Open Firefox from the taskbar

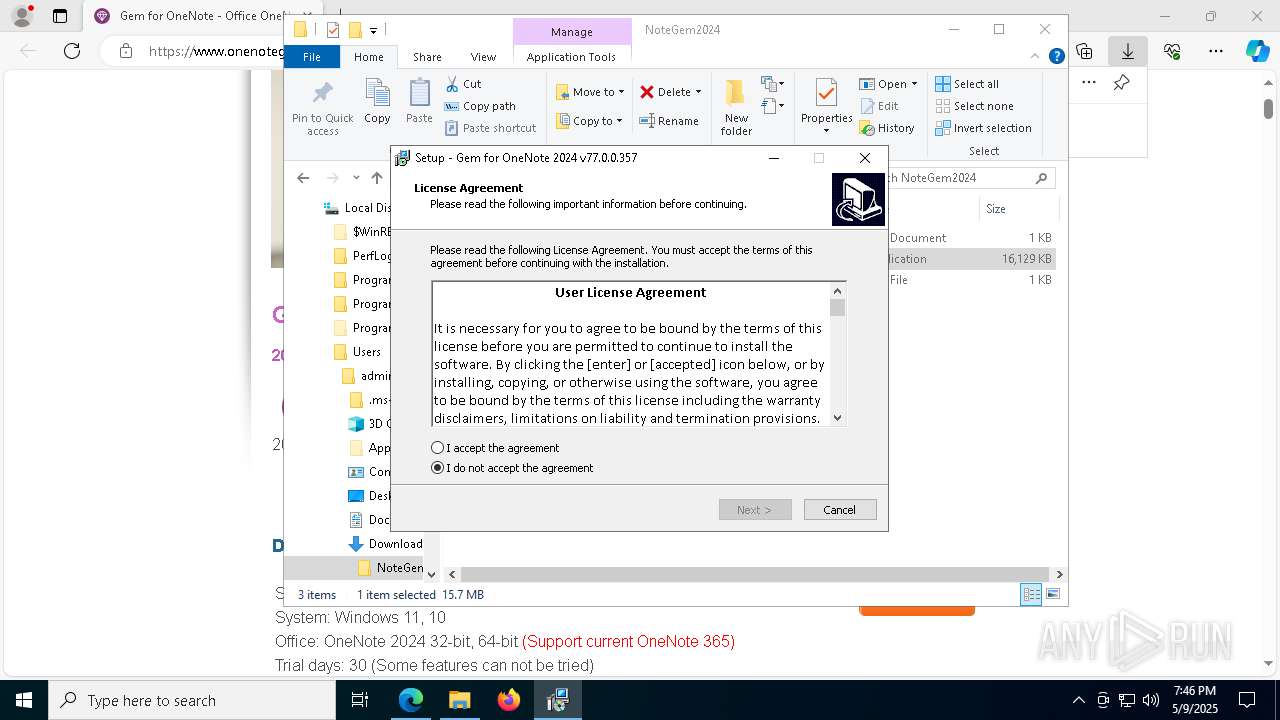pos(509,700)
